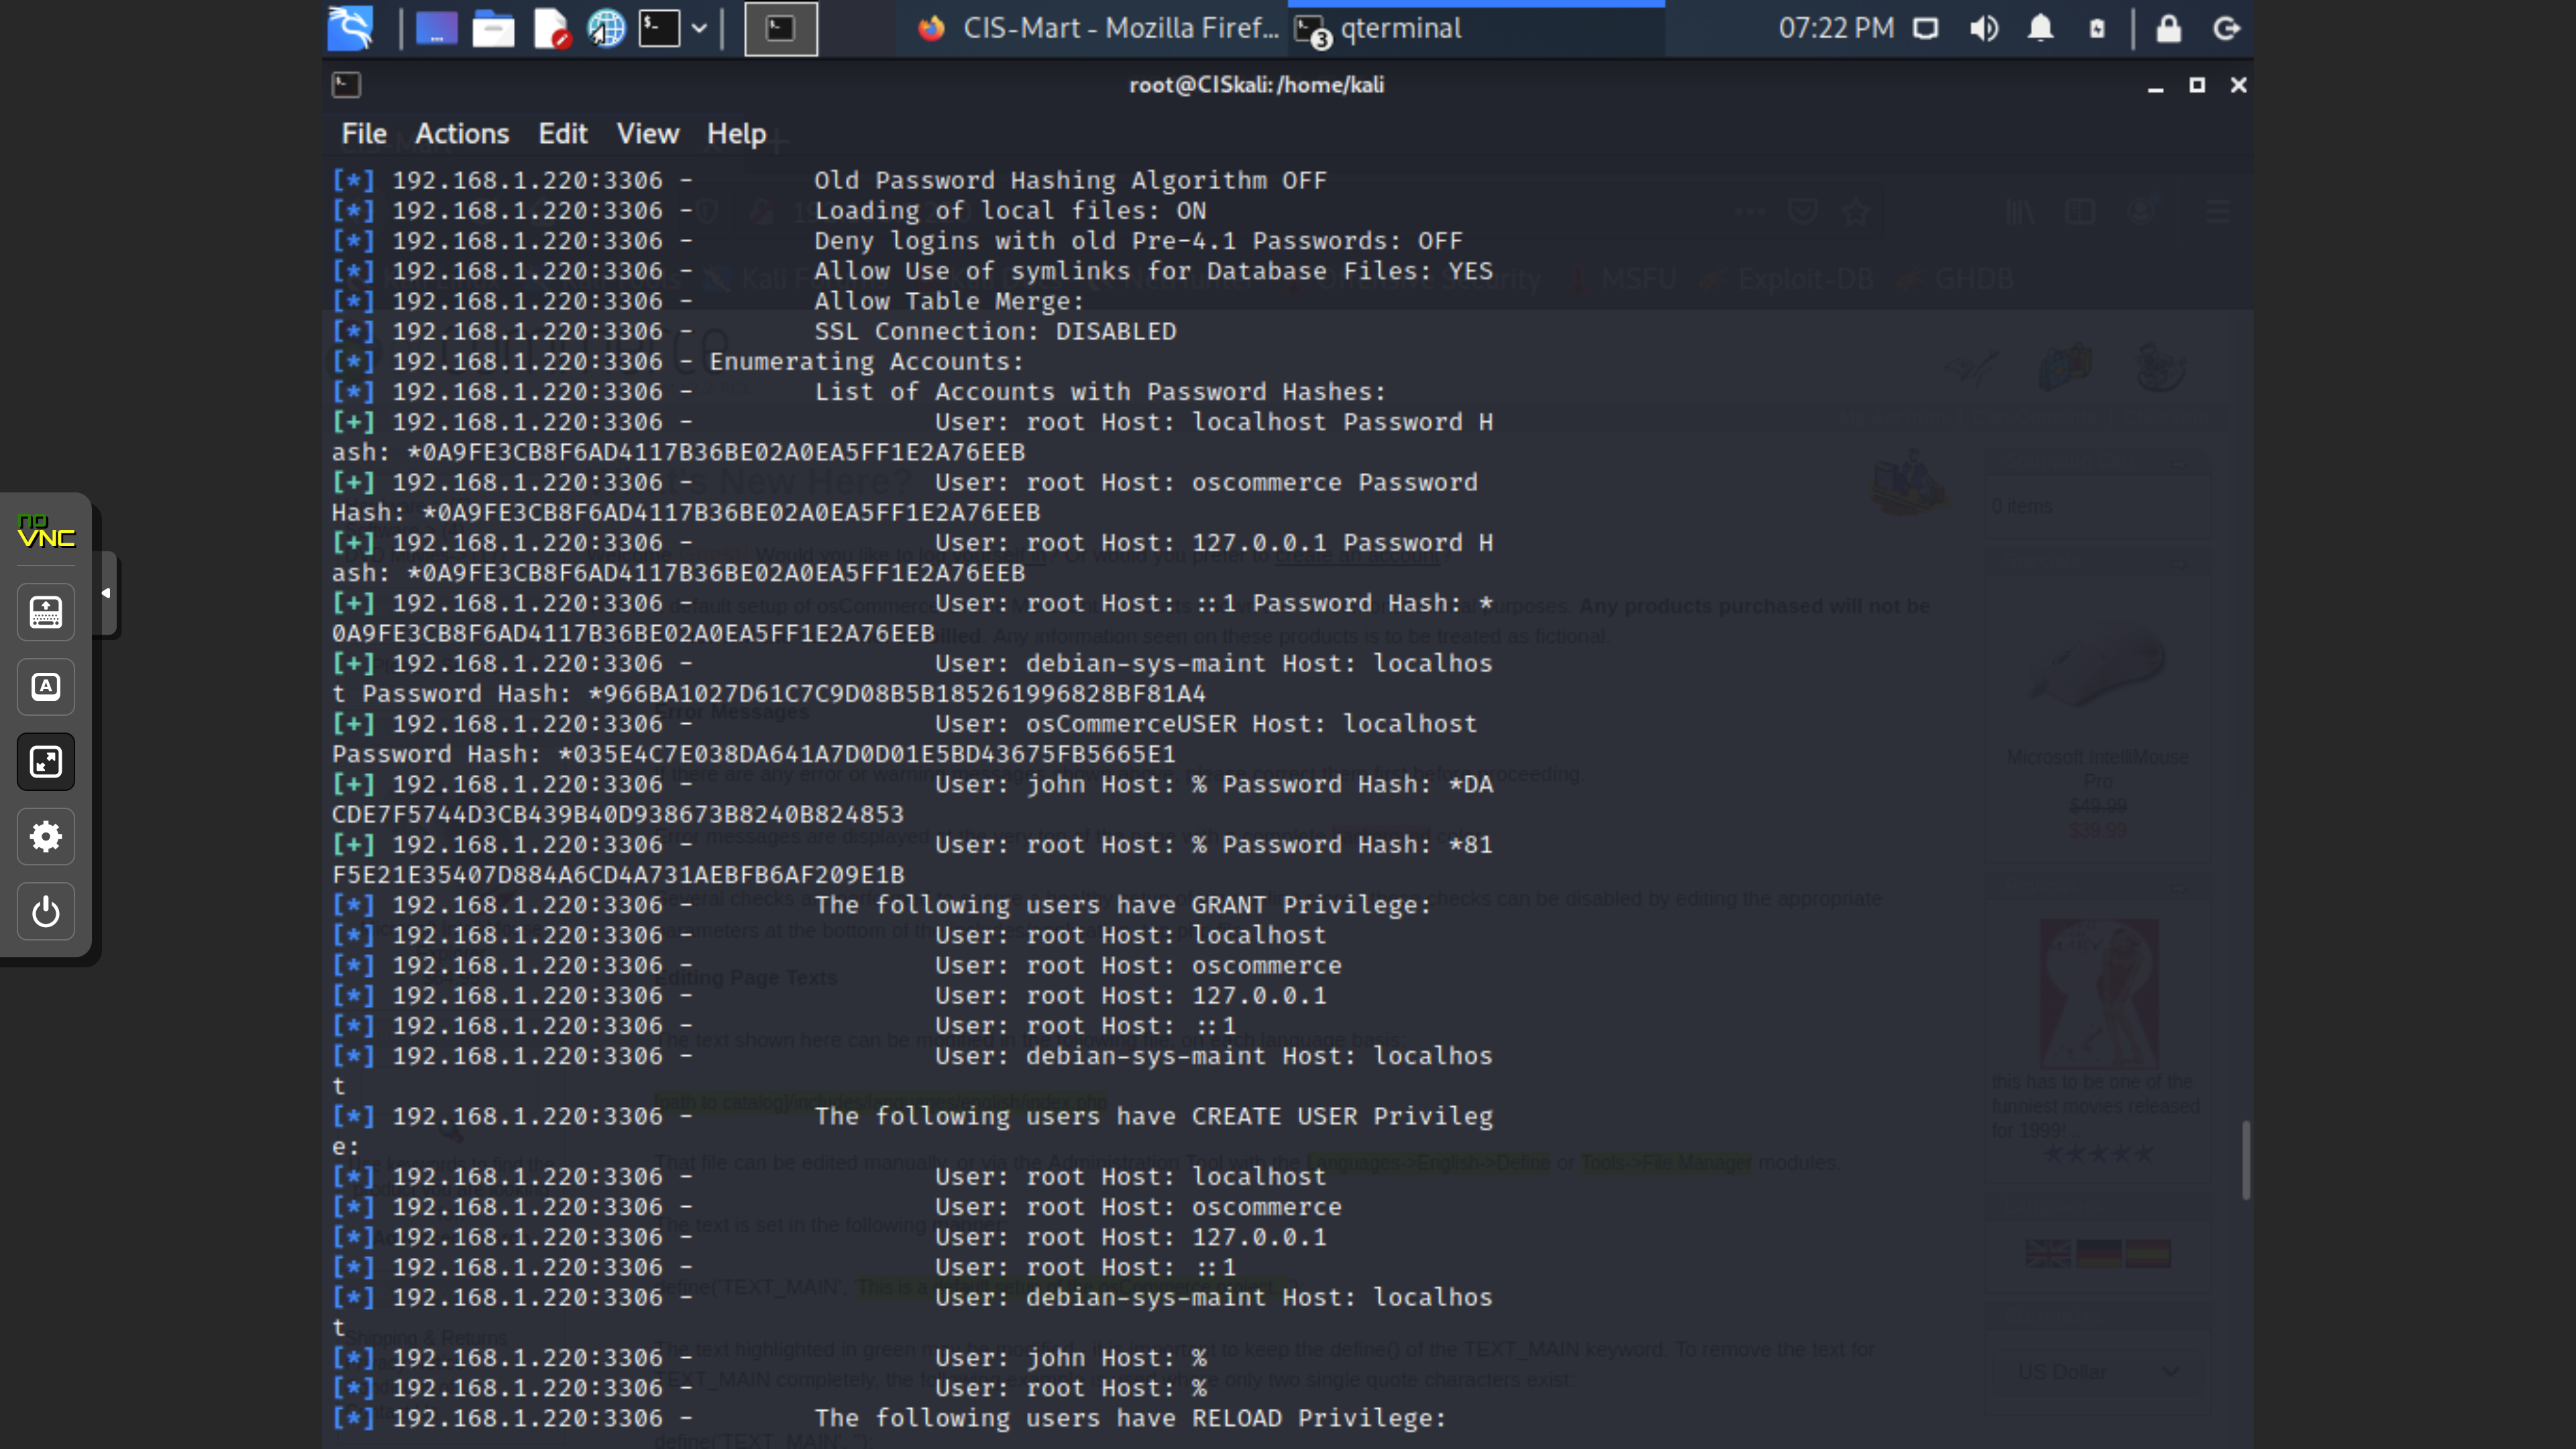The width and height of the screenshot is (2576, 1449).
Task: Open the terminal emulator panel launcher
Action: (x=660, y=28)
